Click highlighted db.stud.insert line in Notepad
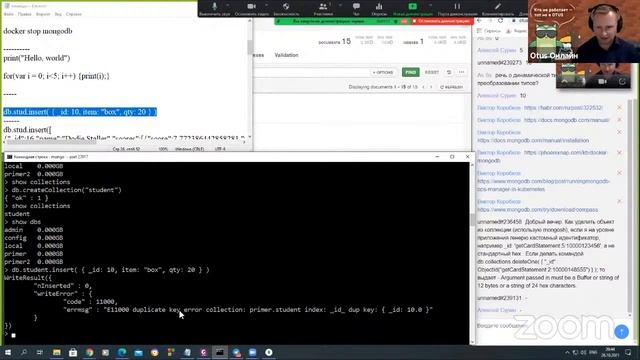The height and width of the screenshot is (360, 640). point(80,112)
